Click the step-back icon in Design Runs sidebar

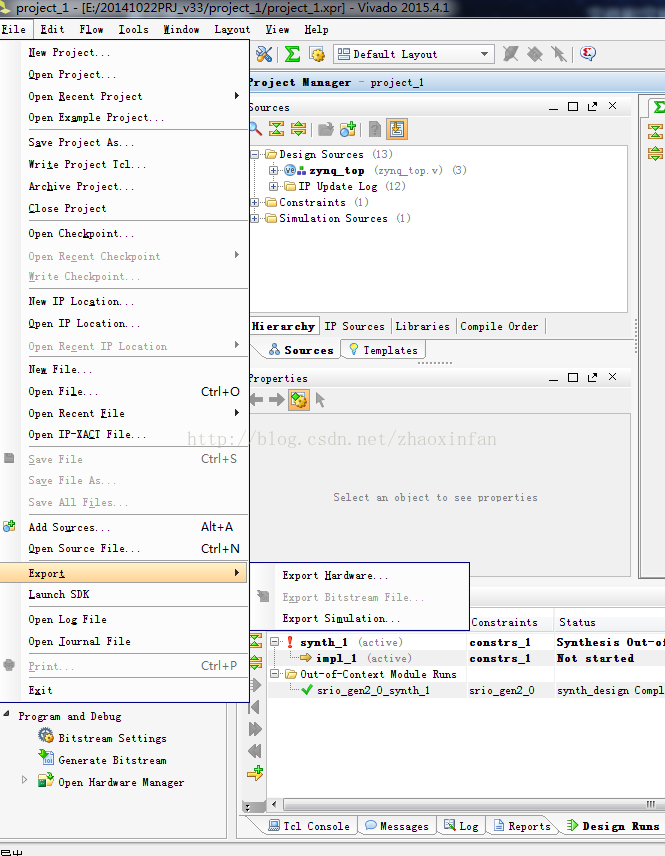254,707
